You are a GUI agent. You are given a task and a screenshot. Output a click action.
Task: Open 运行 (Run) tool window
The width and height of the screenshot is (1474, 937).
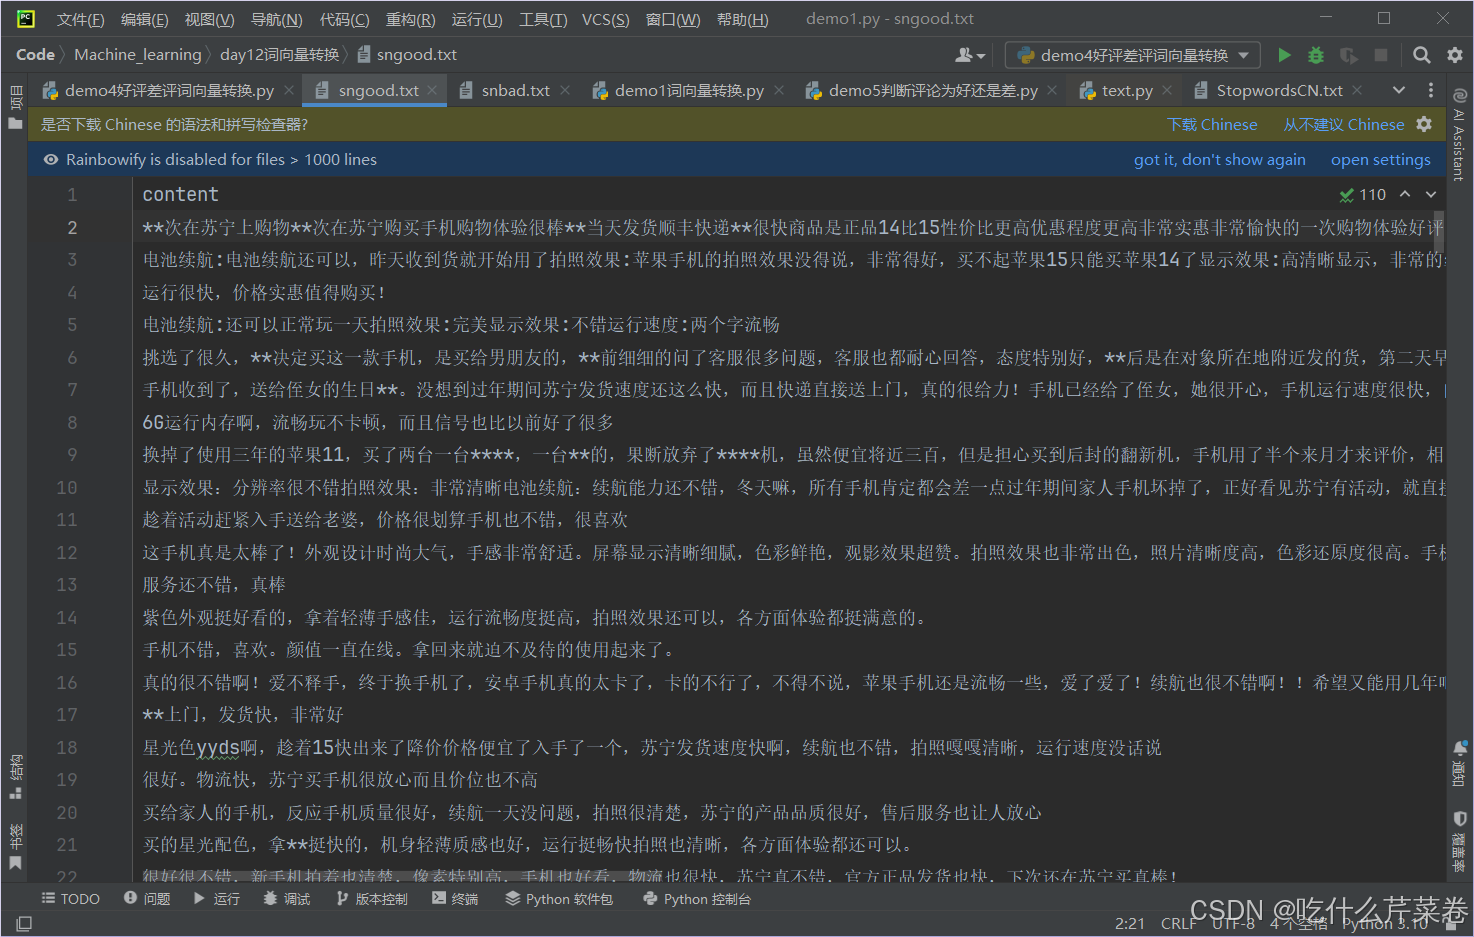[217, 899]
